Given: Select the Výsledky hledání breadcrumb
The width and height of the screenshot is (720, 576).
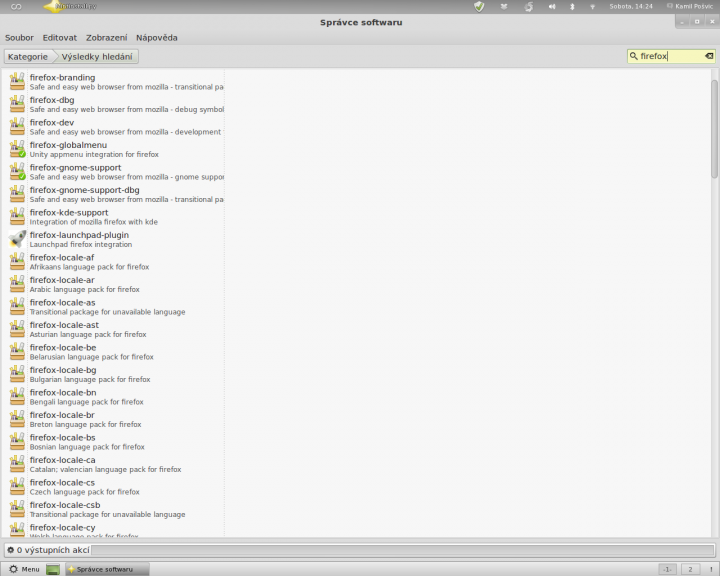Looking at the screenshot, I should [x=97, y=56].
